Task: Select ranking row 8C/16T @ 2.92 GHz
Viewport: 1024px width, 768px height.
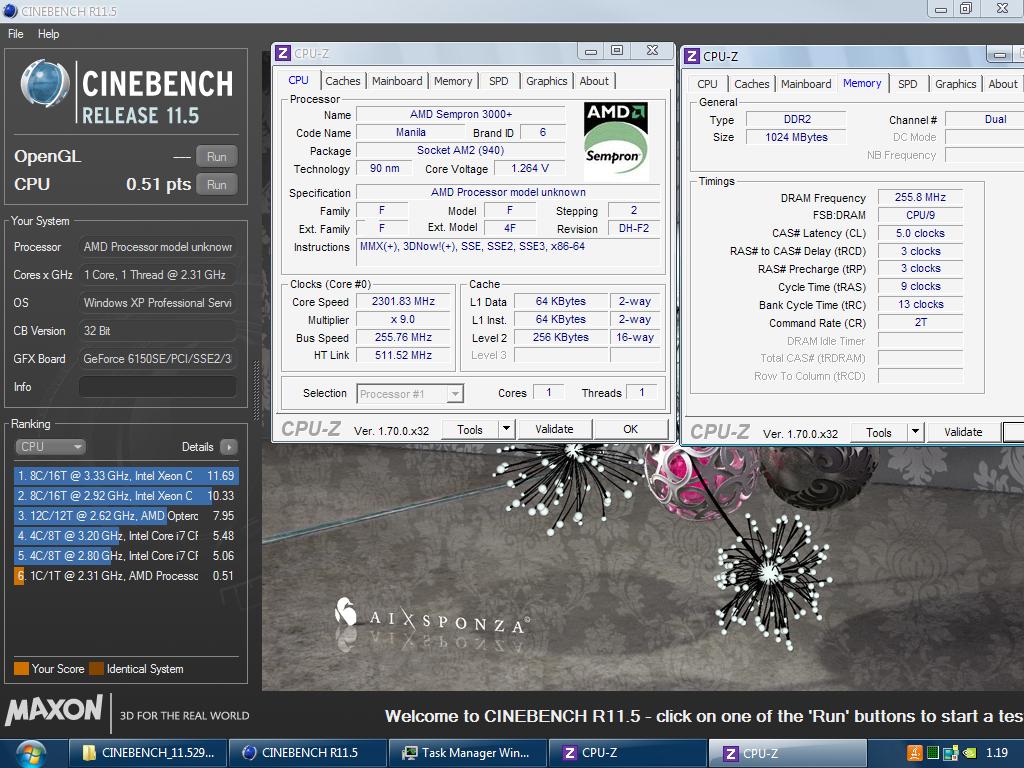Action: pos(126,496)
